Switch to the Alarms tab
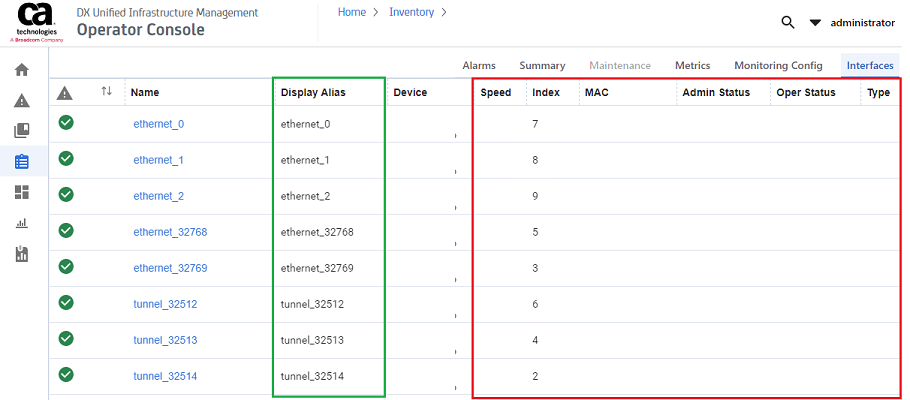 (479, 66)
